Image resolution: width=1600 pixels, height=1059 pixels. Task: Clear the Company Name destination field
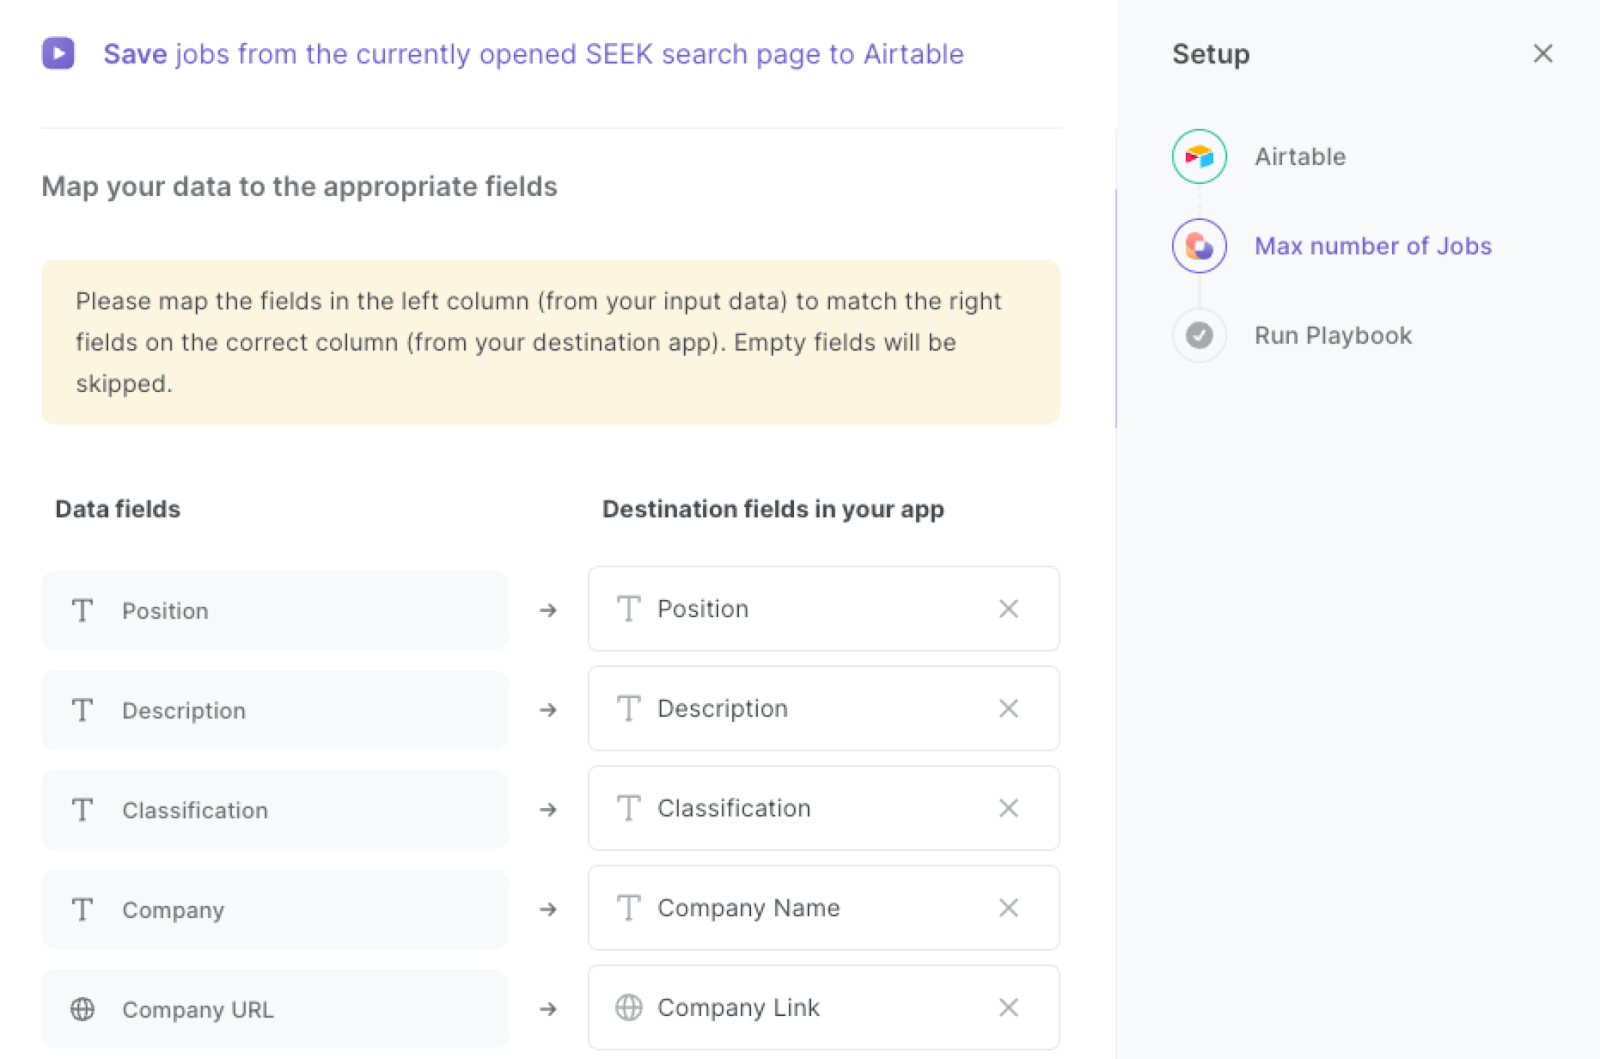click(x=1008, y=908)
